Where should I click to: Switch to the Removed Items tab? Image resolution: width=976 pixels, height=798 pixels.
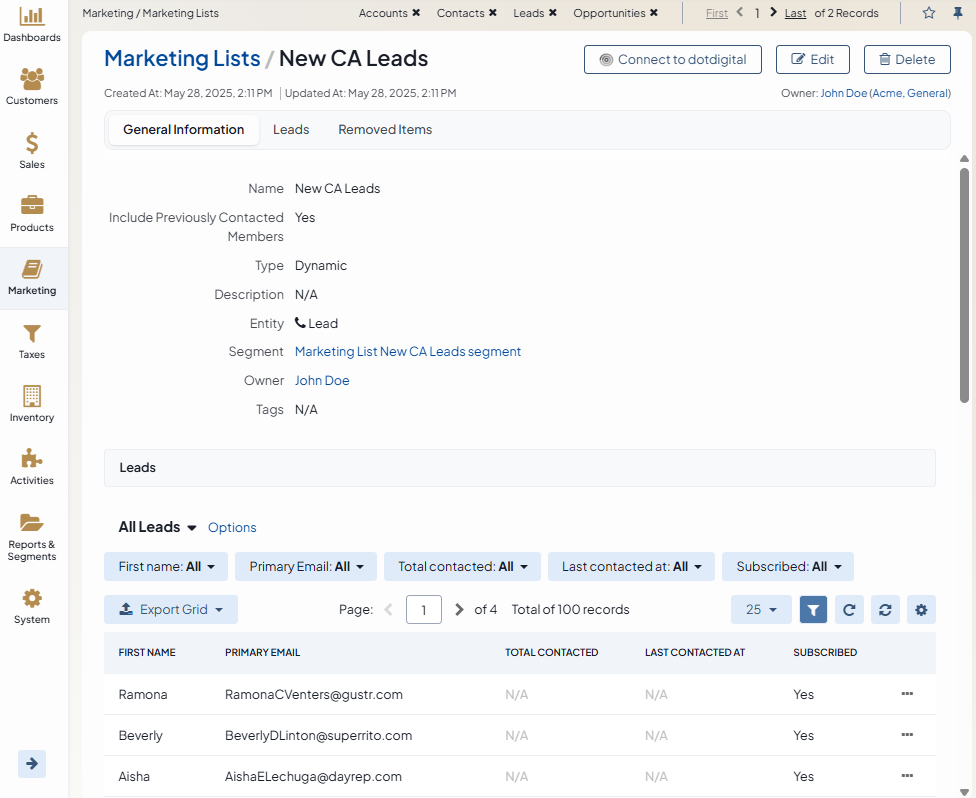pos(385,130)
